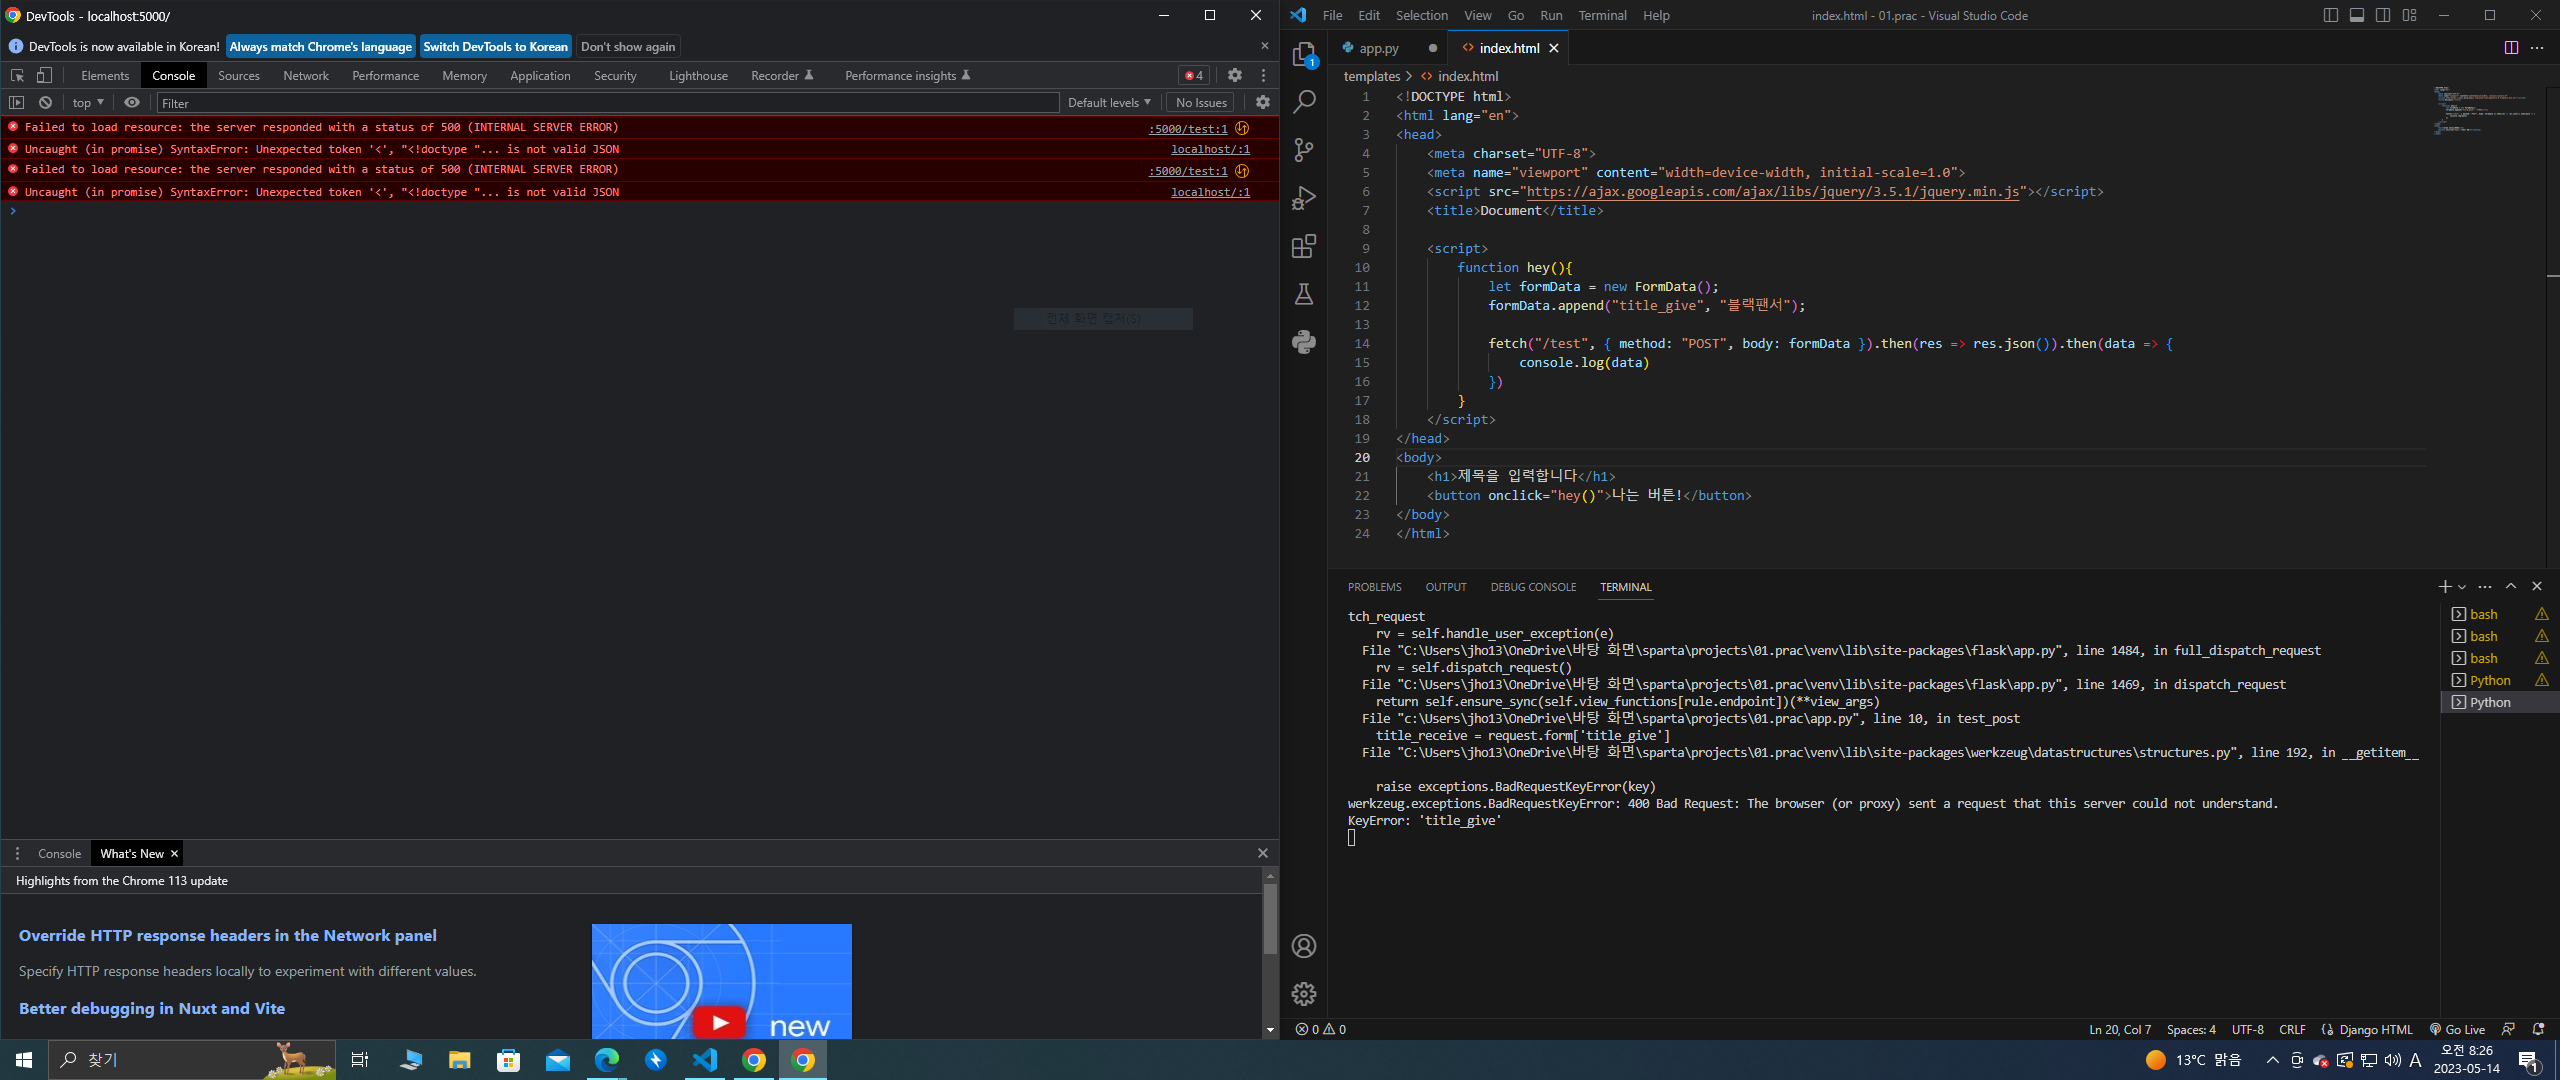Open the terminal launch profile dropdown arrow
This screenshot has width=2560, height=1080.
(x=2462, y=586)
